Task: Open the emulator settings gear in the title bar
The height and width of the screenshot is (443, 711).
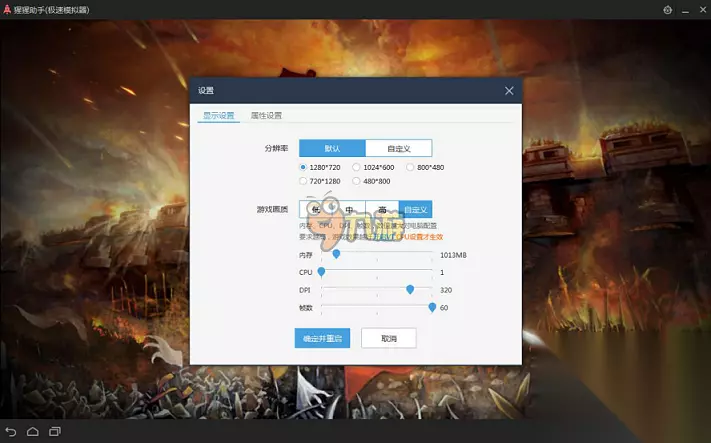Action: [x=667, y=10]
